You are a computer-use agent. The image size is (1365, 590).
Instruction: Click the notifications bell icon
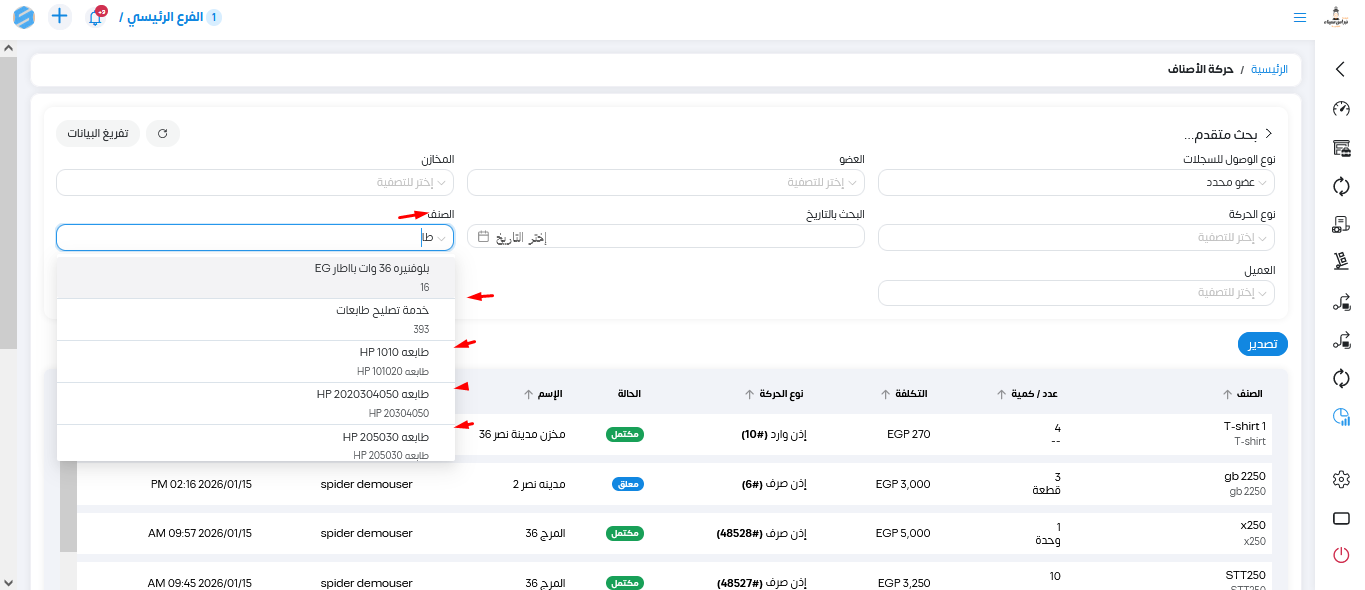pyautogui.click(x=96, y=17)
